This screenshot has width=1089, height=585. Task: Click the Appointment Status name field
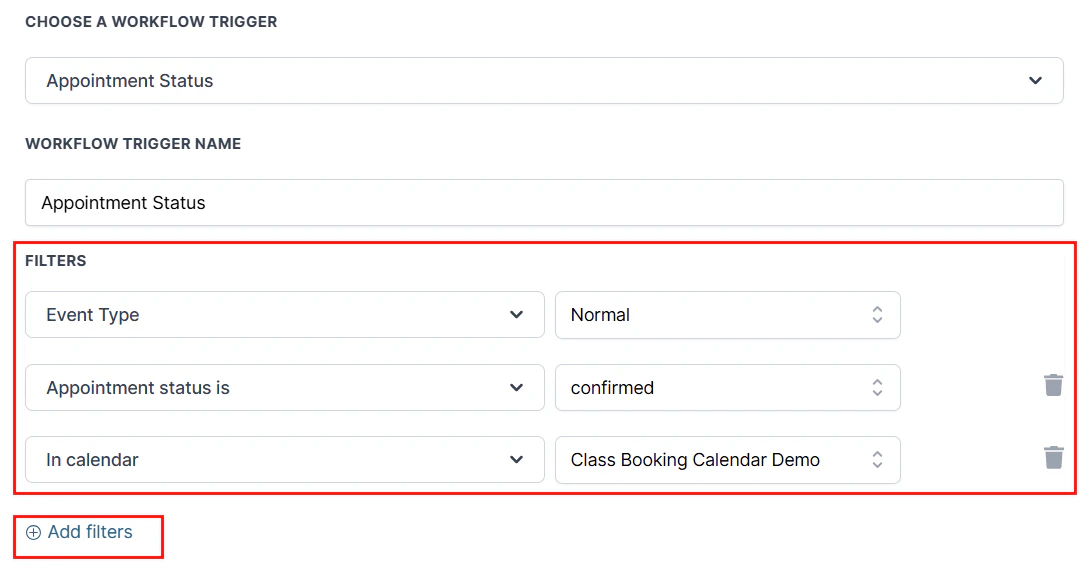[x=544, y=202]
